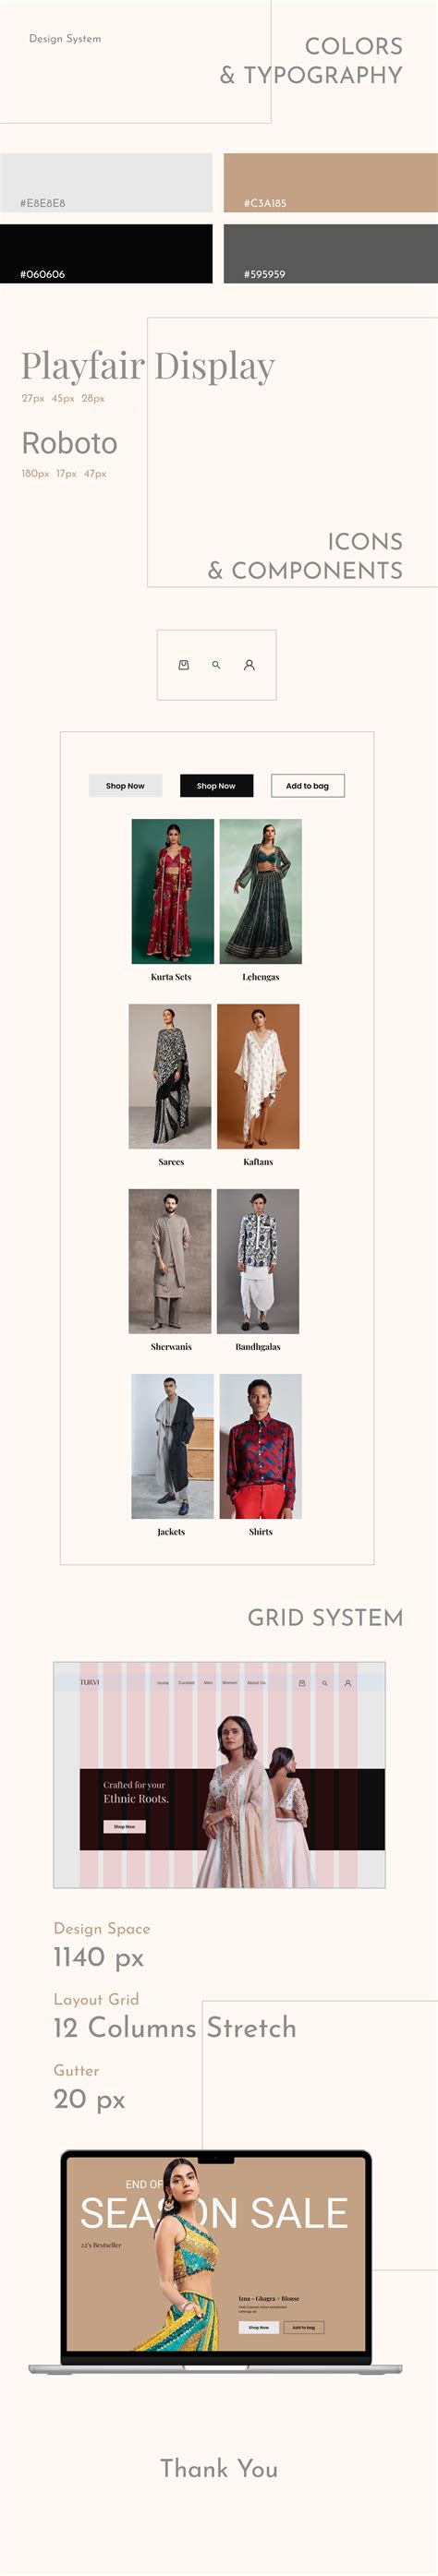Viewport: 438px width, 2576px height.
Task: Click the black Shop Now button
Action: [216, 786]
